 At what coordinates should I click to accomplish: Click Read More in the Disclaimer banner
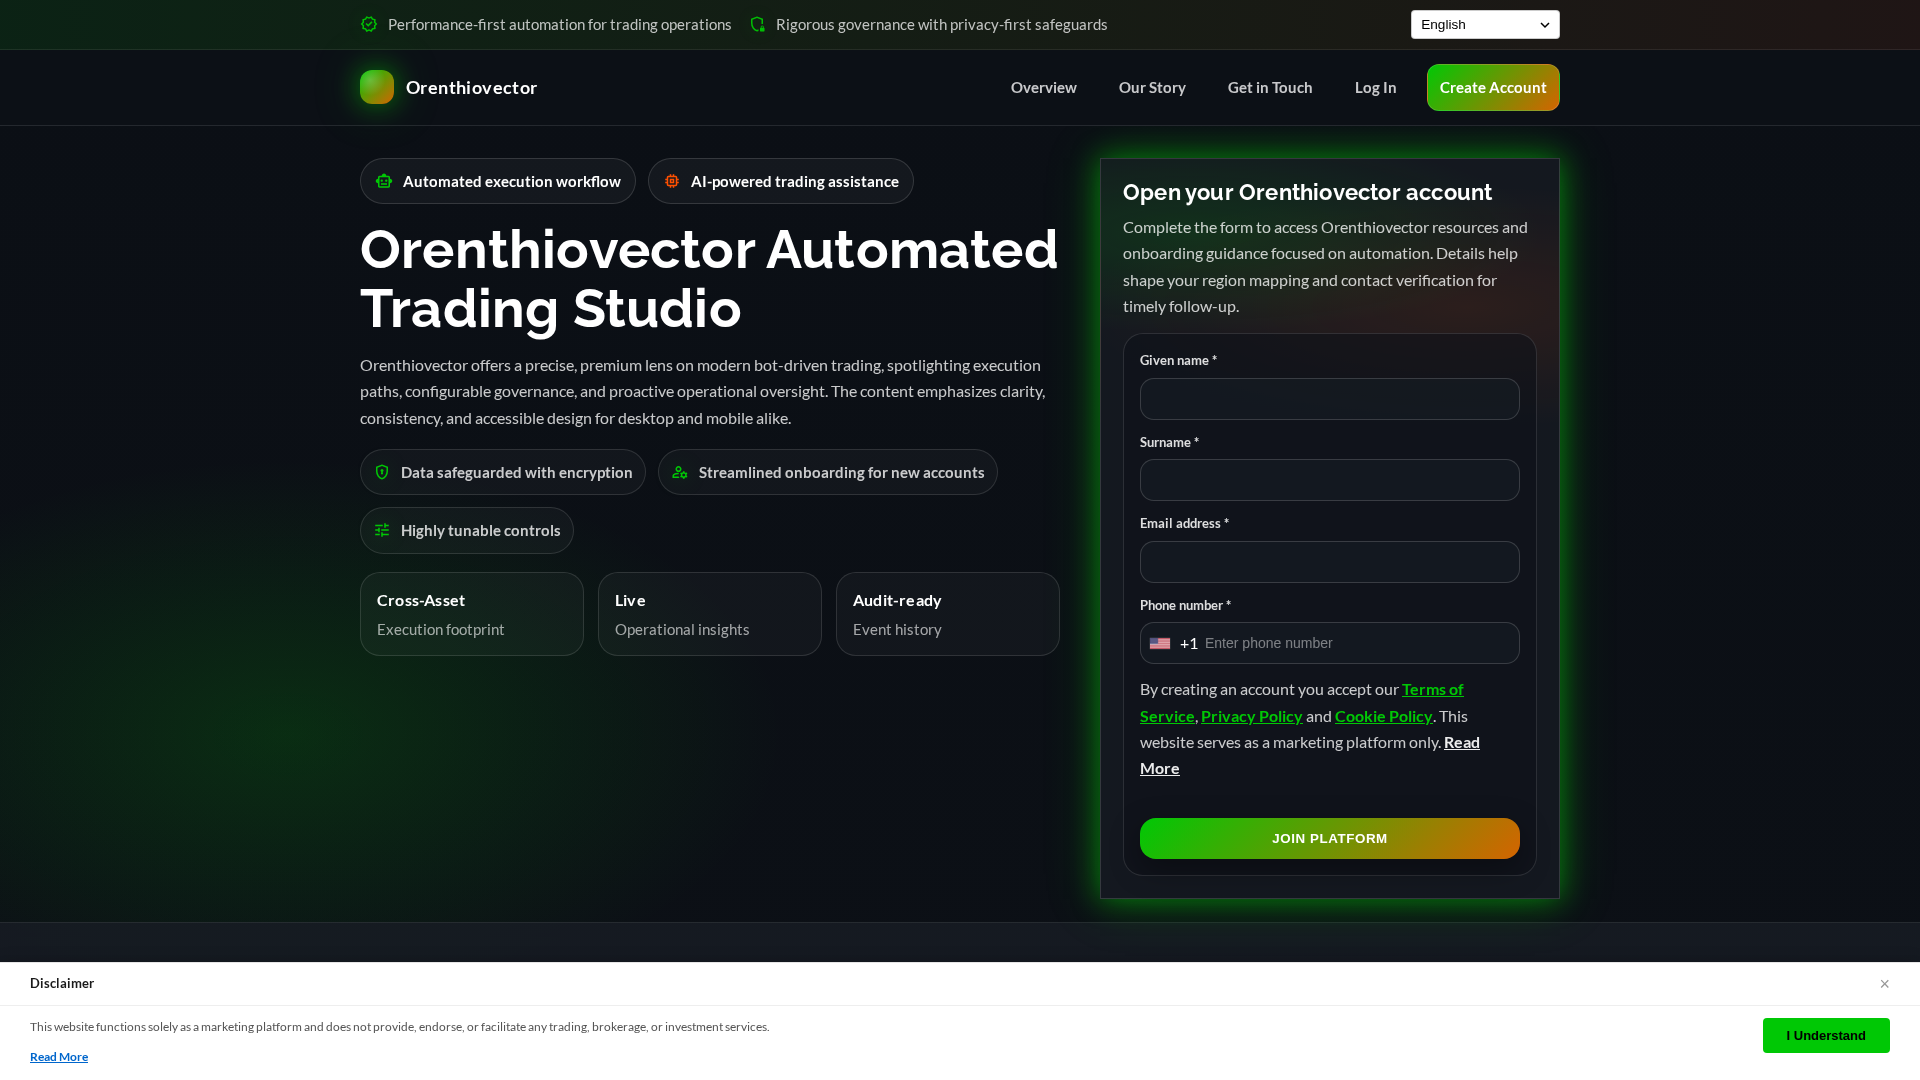(x=59, y=1057)
